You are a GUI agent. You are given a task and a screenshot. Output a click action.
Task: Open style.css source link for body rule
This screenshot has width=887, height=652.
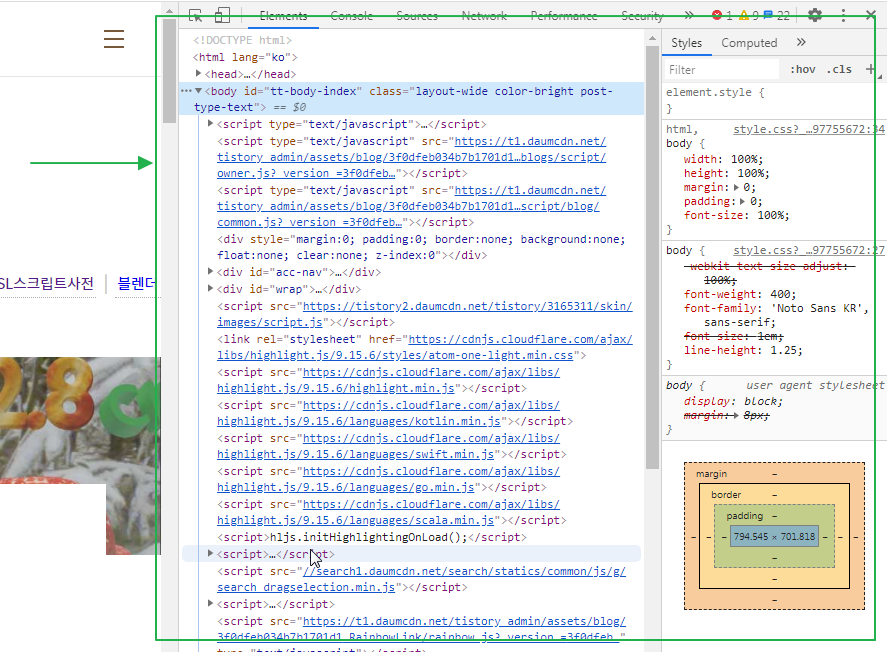(x=808, y=250)
